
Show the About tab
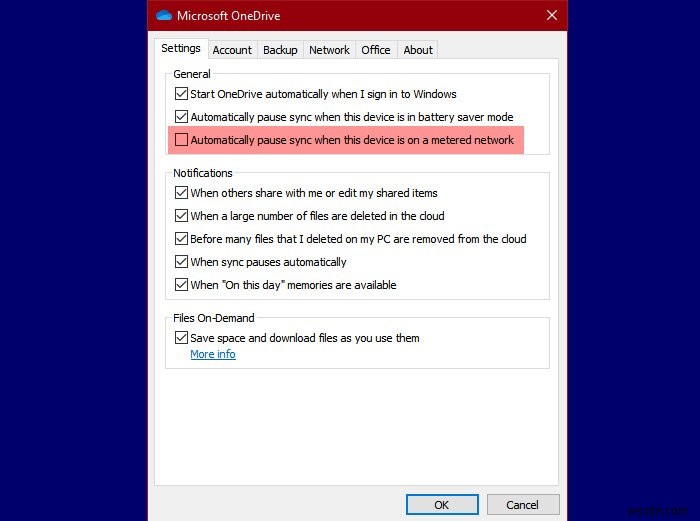[418, 50]
